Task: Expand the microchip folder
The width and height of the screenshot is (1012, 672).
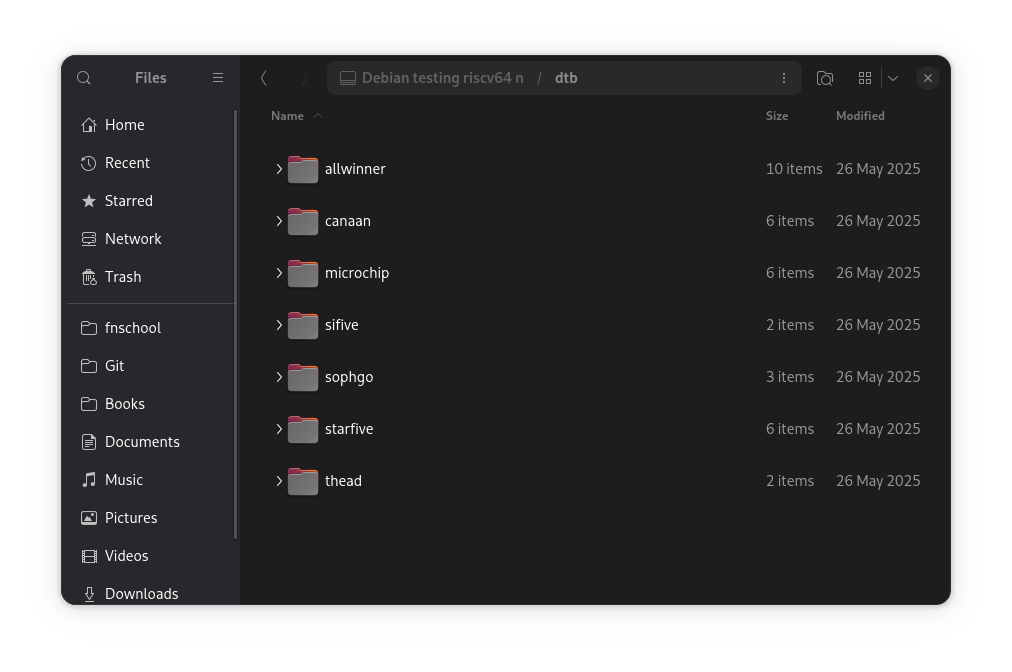Action: [279, 273]
